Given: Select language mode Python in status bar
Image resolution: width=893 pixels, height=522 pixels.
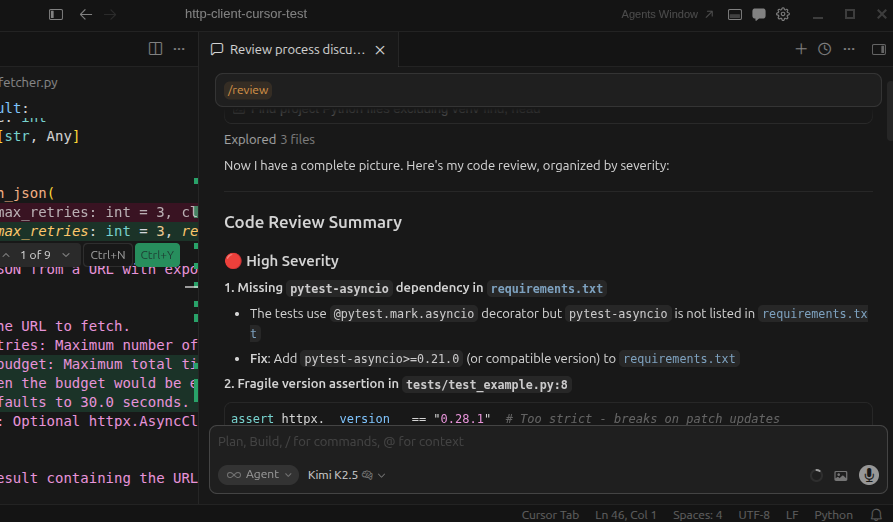Looking at the screenshot, I should 833,515.
